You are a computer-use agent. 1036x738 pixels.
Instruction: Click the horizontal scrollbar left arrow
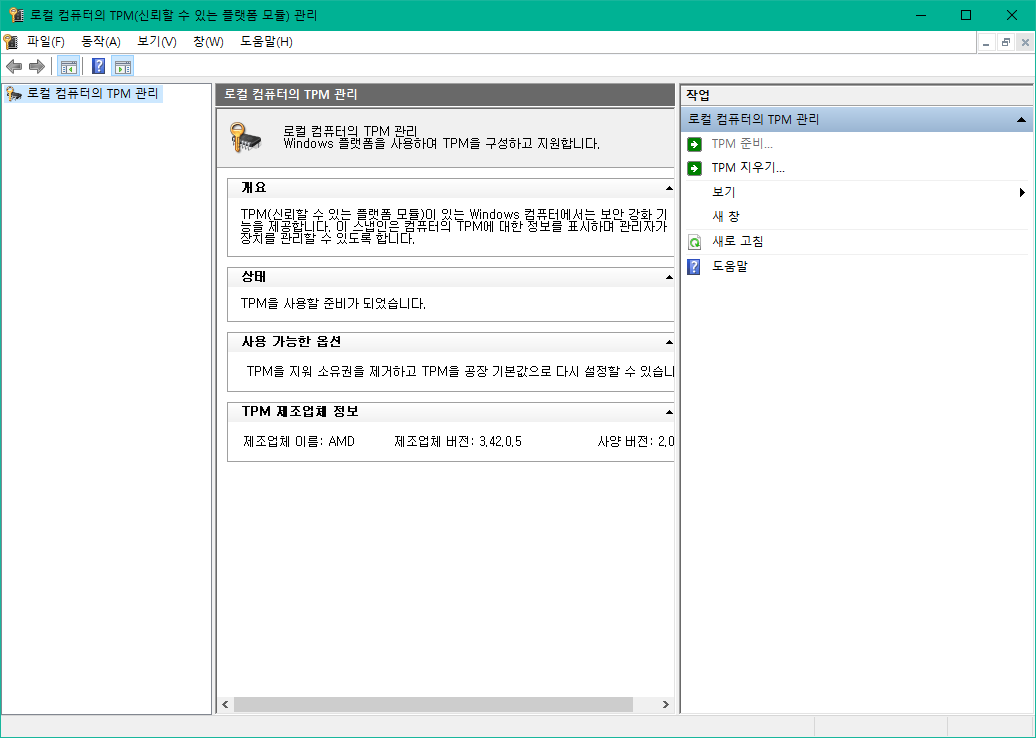[225, 705]
